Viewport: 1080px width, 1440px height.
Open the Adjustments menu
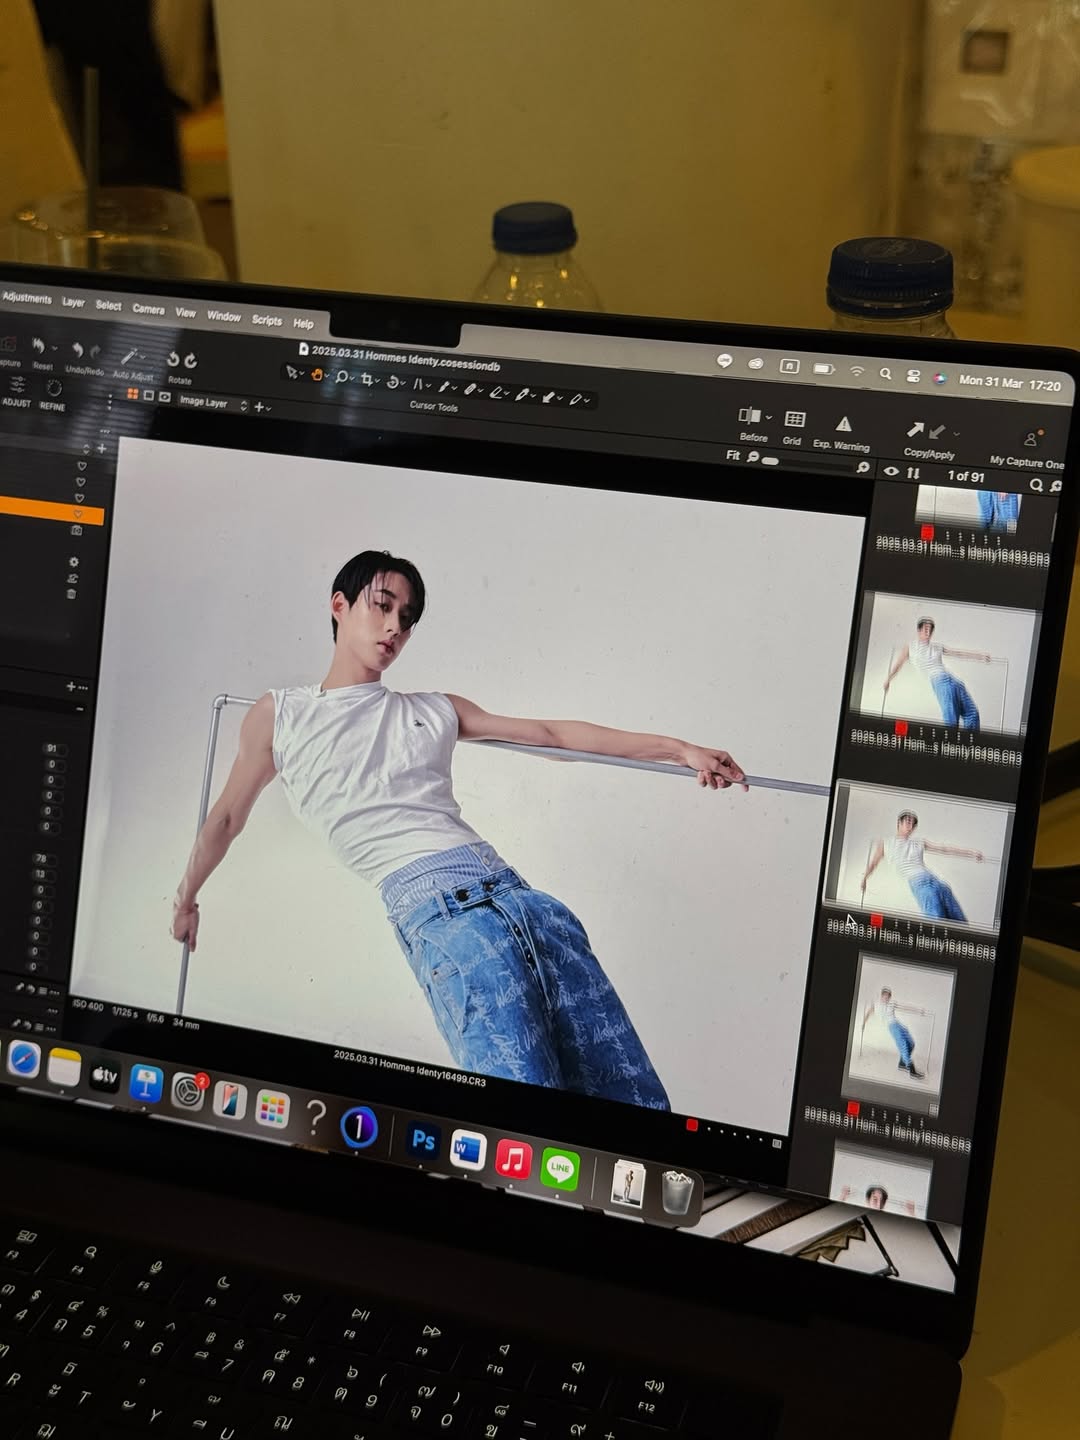coord(26,298)
